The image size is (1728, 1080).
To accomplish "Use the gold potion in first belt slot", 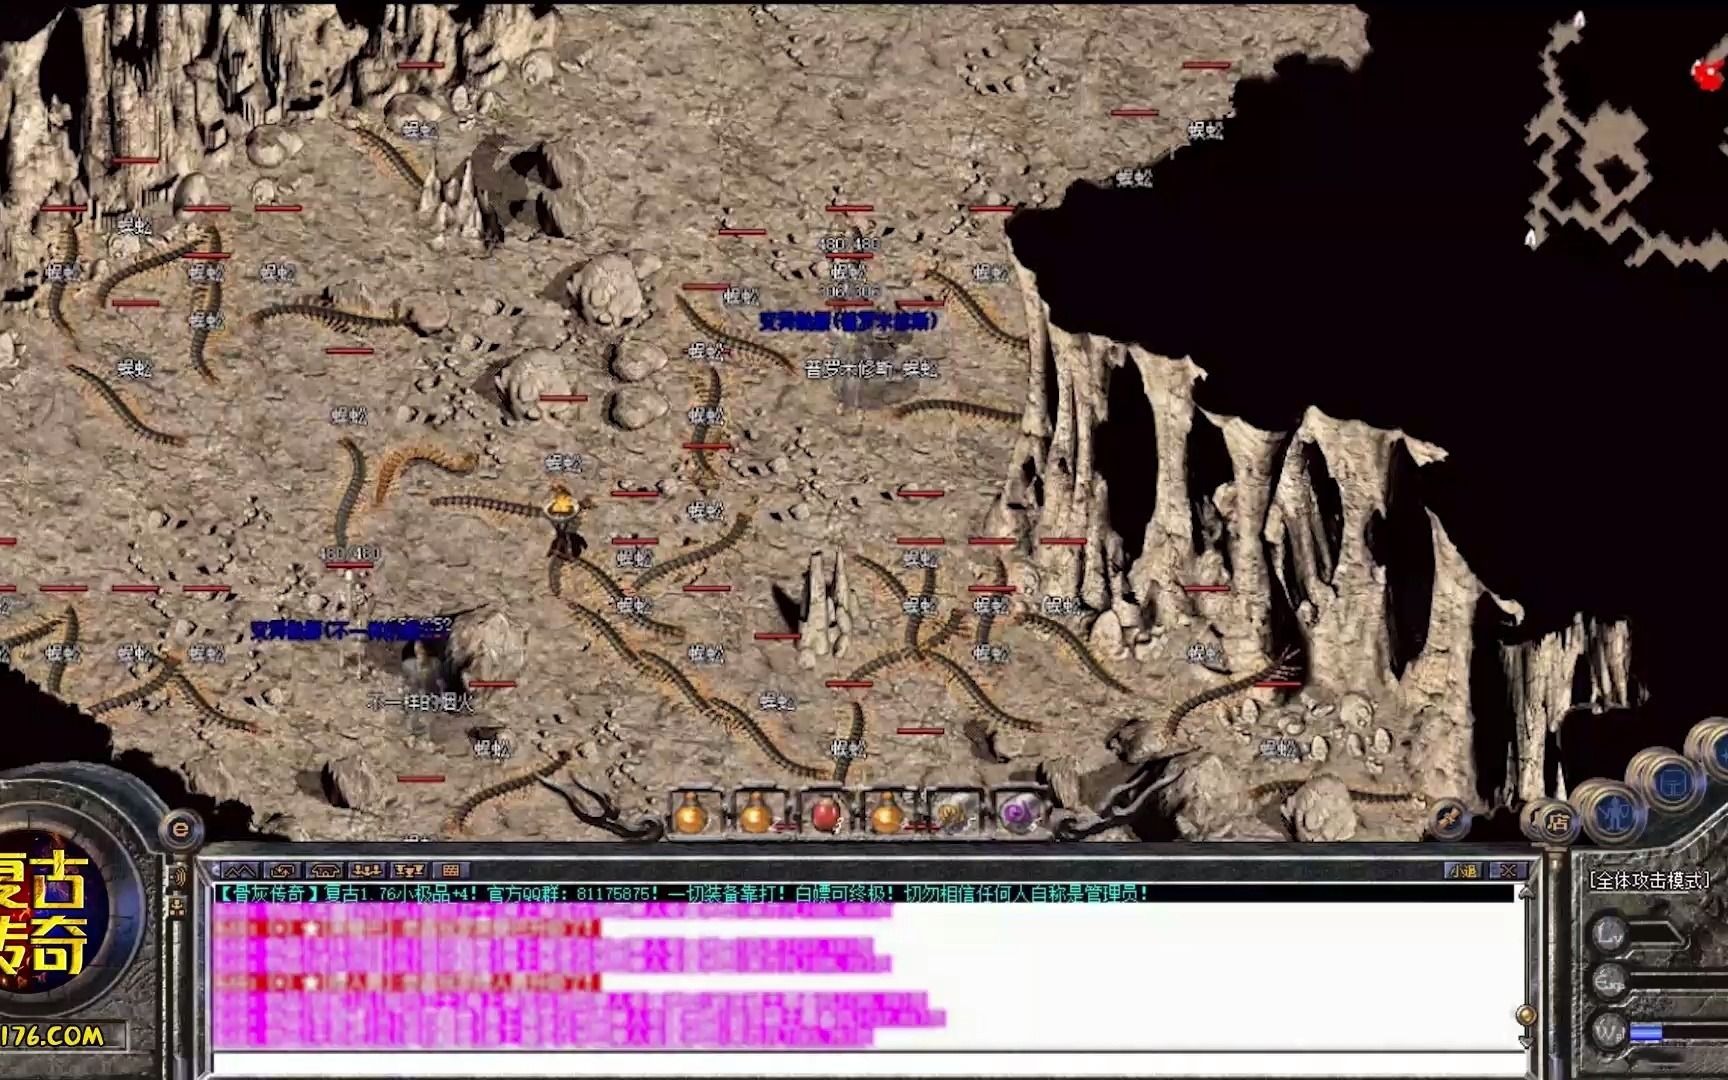I will [692, 812].
